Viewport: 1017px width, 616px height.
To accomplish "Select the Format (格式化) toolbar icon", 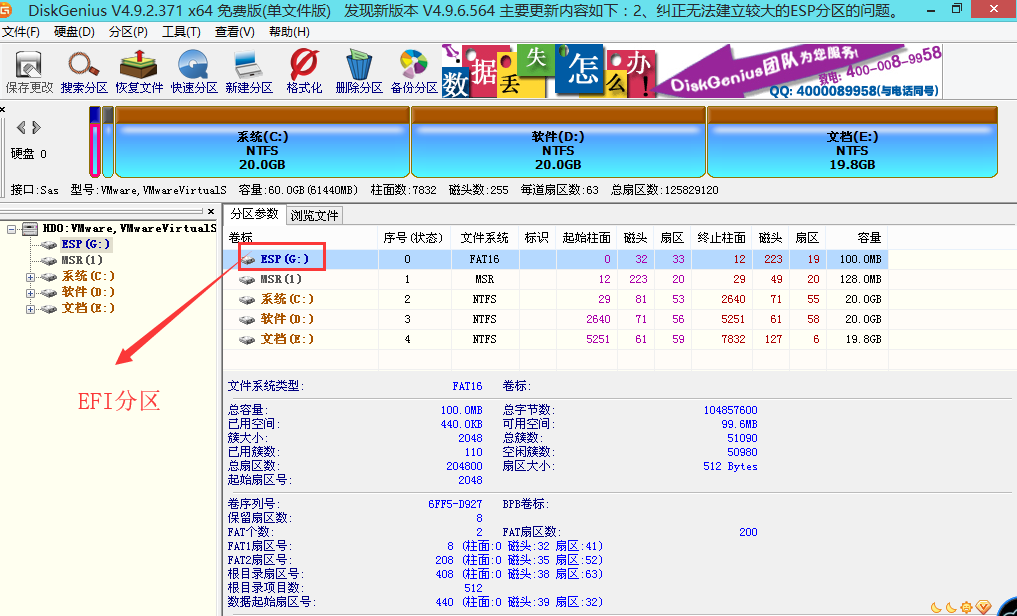I will tap(304, 71).
